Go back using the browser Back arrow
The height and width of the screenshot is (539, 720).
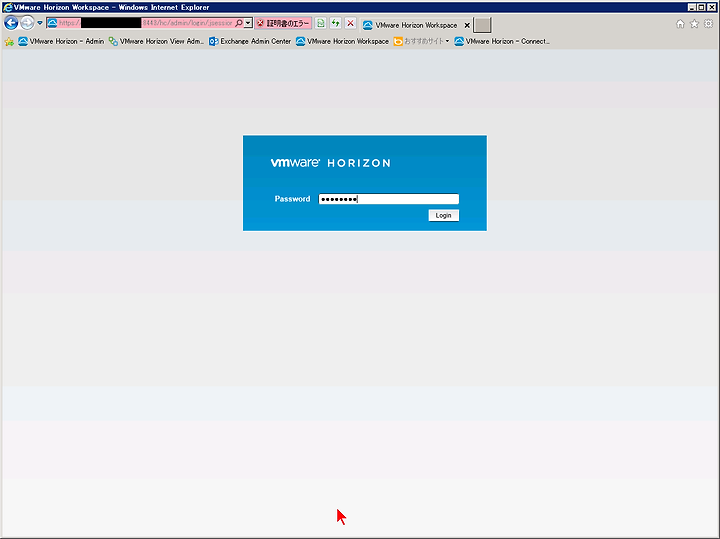(11, 23)
